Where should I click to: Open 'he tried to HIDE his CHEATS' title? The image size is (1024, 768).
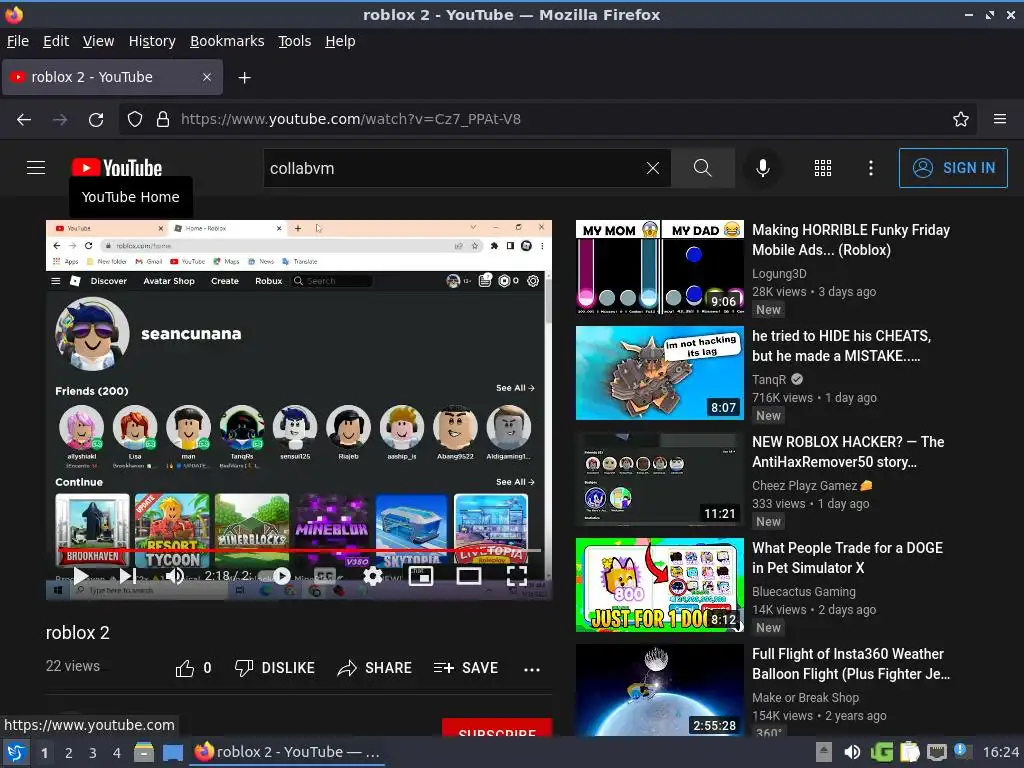(x=842, y=345)
